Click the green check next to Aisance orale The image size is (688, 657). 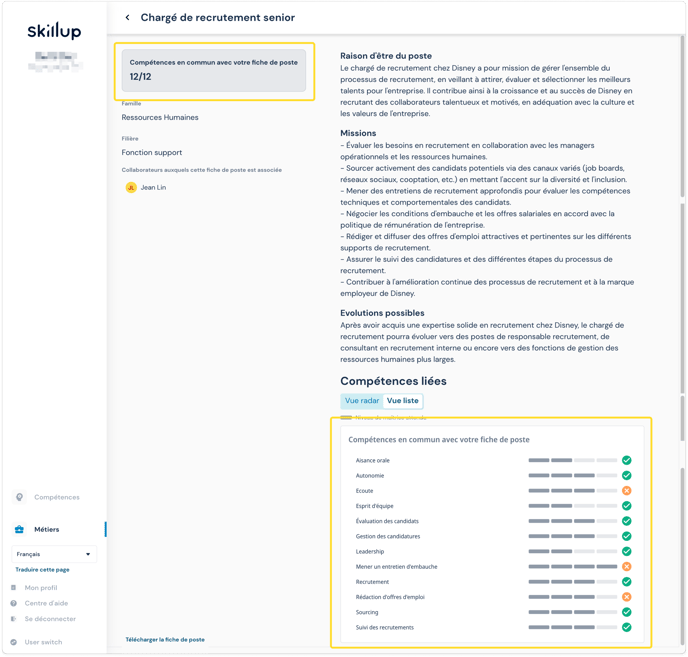(627, 461)
